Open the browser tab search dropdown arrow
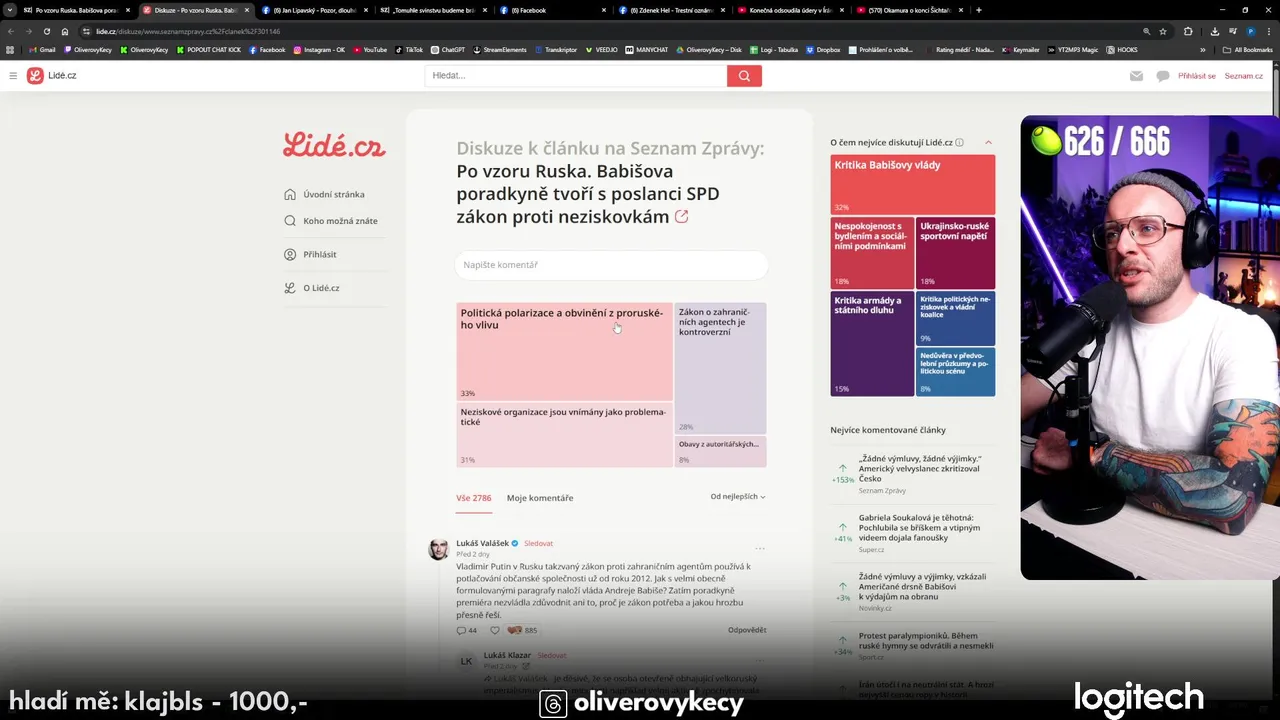Screen dimensions: 1280x720 coord(9,10)
